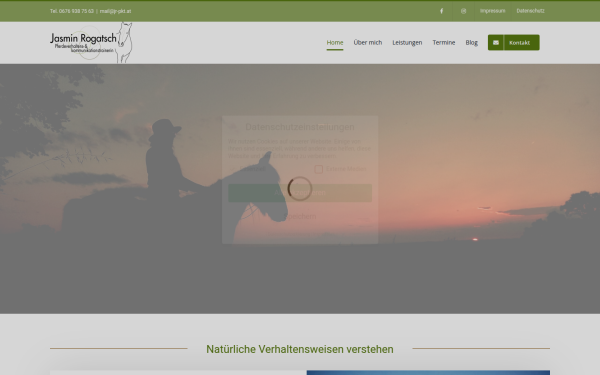Open the Blog menu item
Screen dimensions: 600x375
tap(471, 42)
